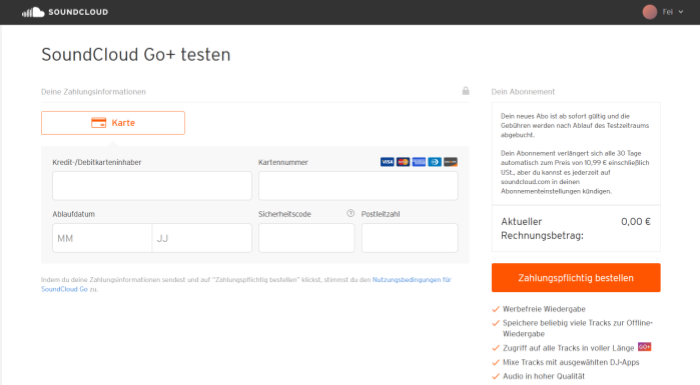700x385 pixels.
Task: Click the GO+ badge icon
Action: coord(644,347)
